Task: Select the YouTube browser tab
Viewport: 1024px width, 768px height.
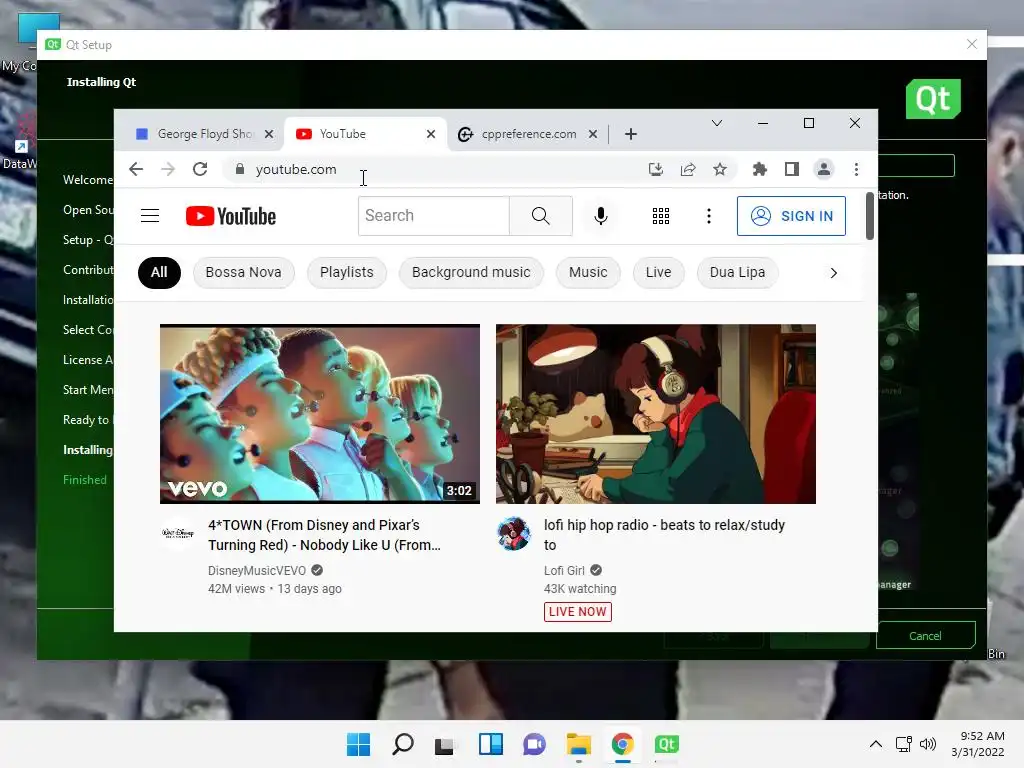Action: (366, 134)
